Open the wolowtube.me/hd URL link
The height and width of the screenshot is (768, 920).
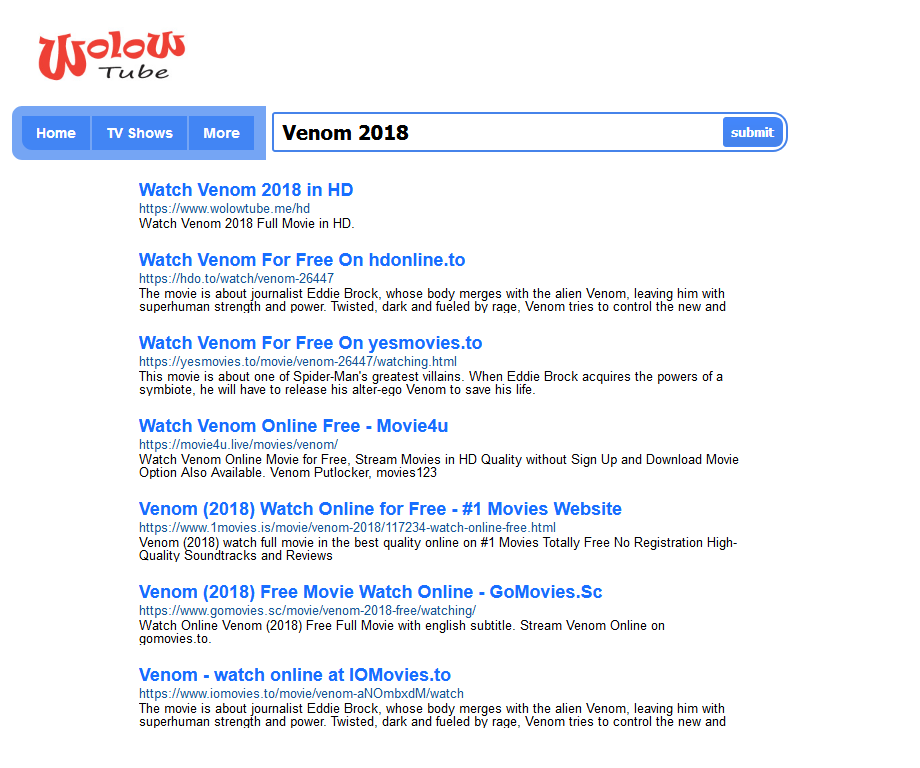224,209
